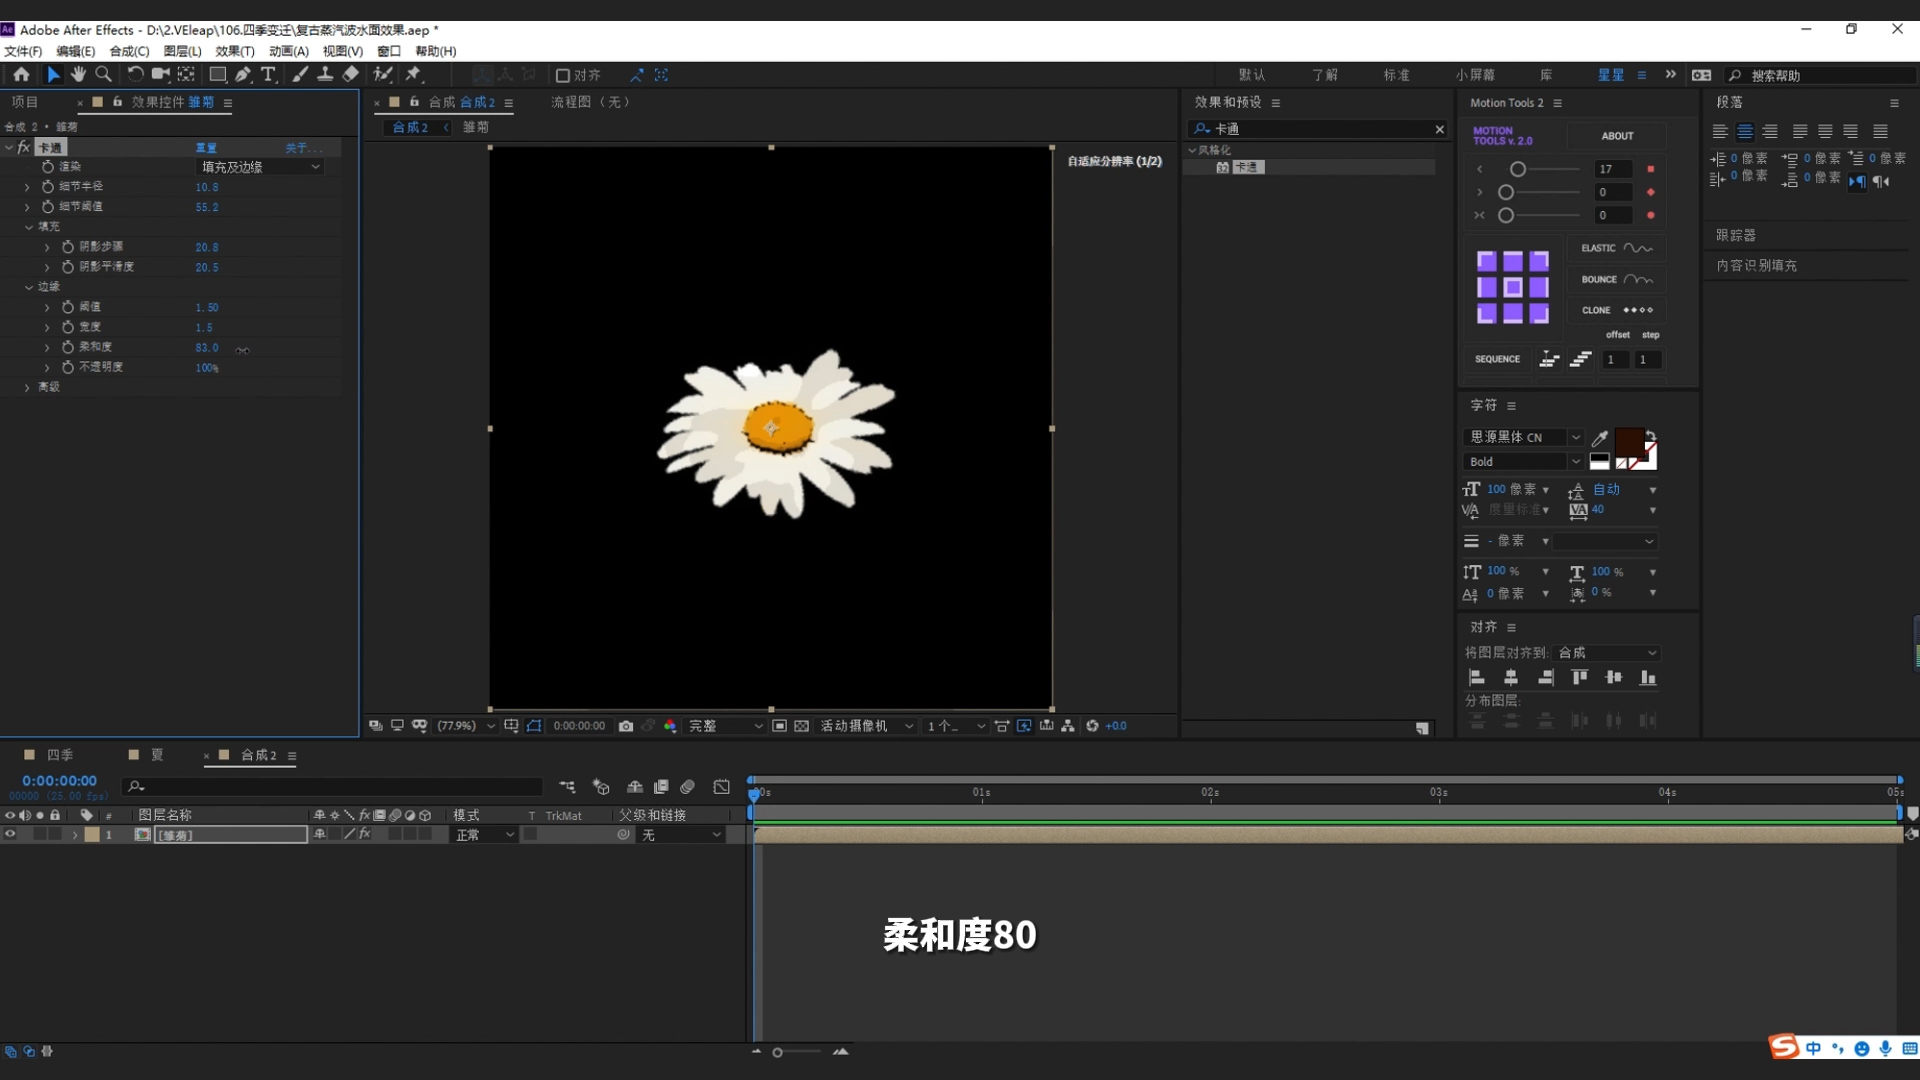Click the ELASTIC button in Motion Tools
The width and height of the screenshot is (1920, 1080).
point(1616,248)
